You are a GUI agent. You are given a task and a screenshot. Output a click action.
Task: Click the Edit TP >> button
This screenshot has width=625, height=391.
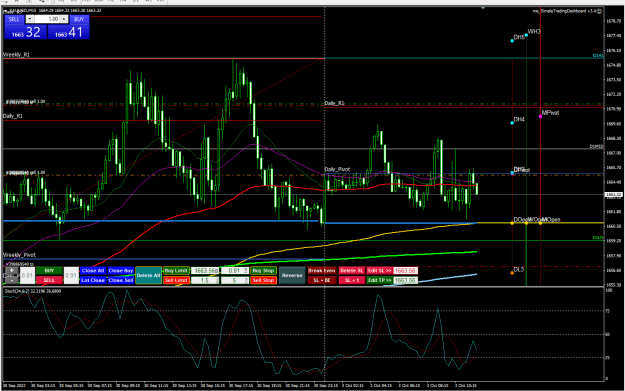[x=379, y=280]
